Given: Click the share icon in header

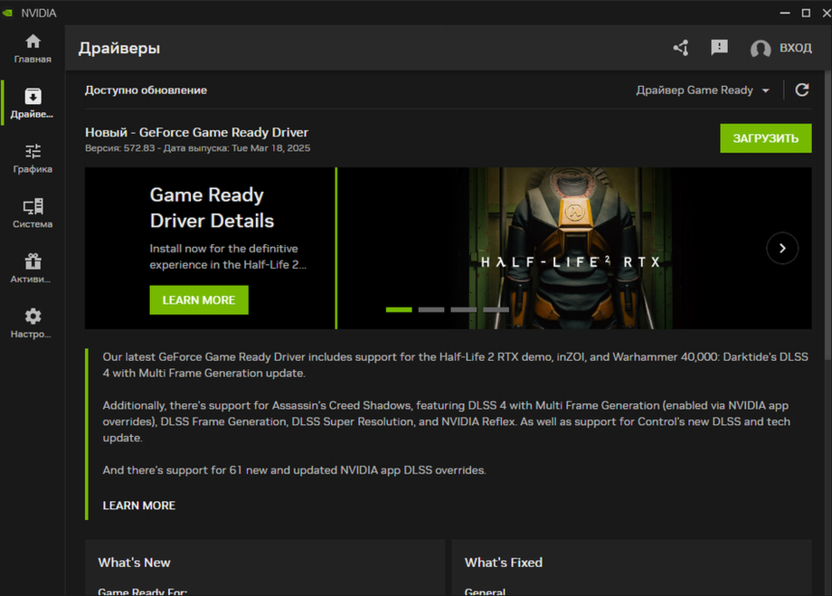Looking at the screenshot, I should click(x=681, y=48).
